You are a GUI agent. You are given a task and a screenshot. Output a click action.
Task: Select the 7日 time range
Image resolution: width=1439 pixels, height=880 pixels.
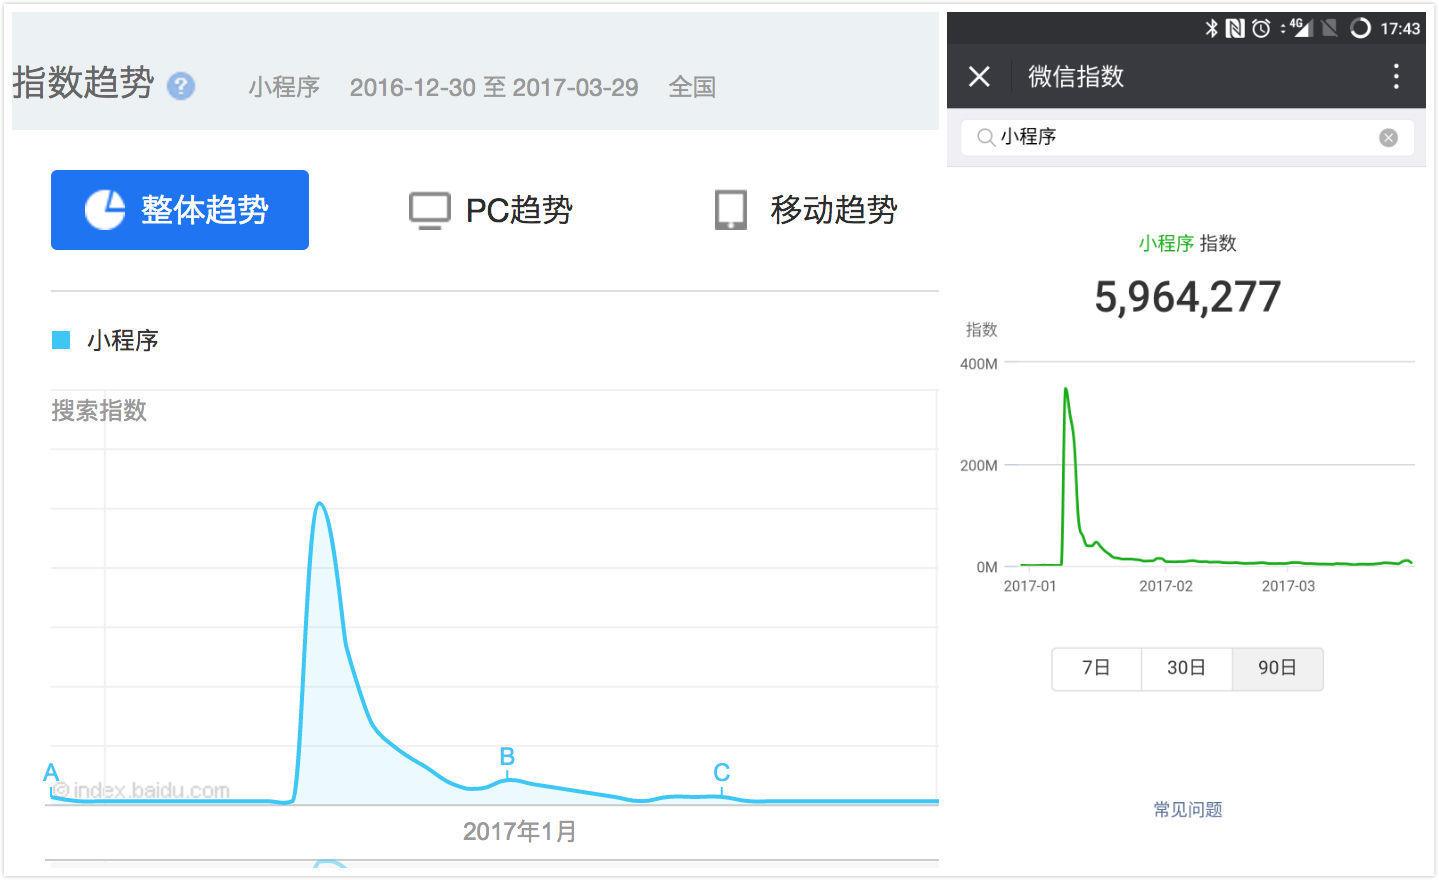coord(1096,668)
